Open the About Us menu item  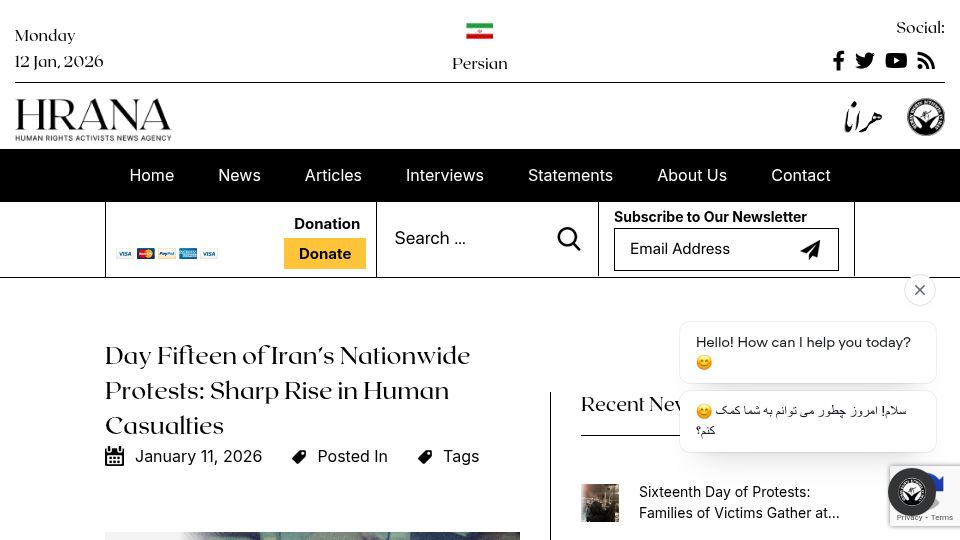pyautogui.click(x=692, y=175)
